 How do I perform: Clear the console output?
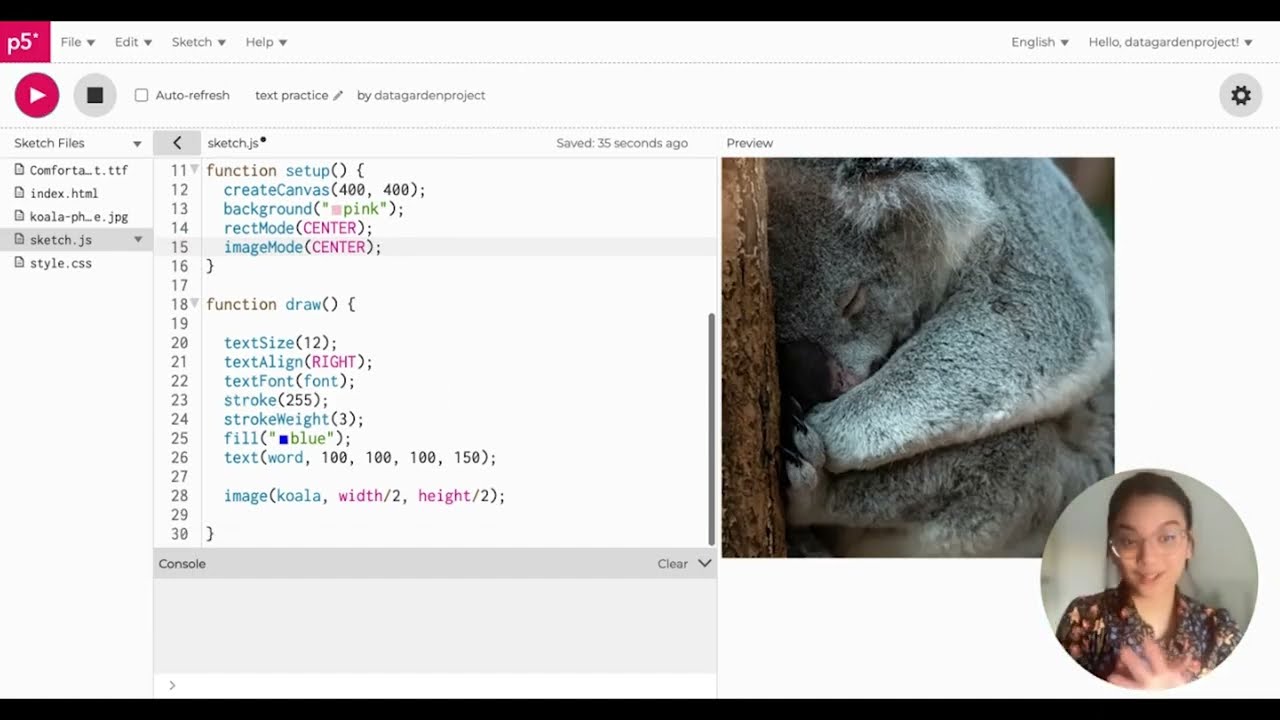click(x=672, y=564)
